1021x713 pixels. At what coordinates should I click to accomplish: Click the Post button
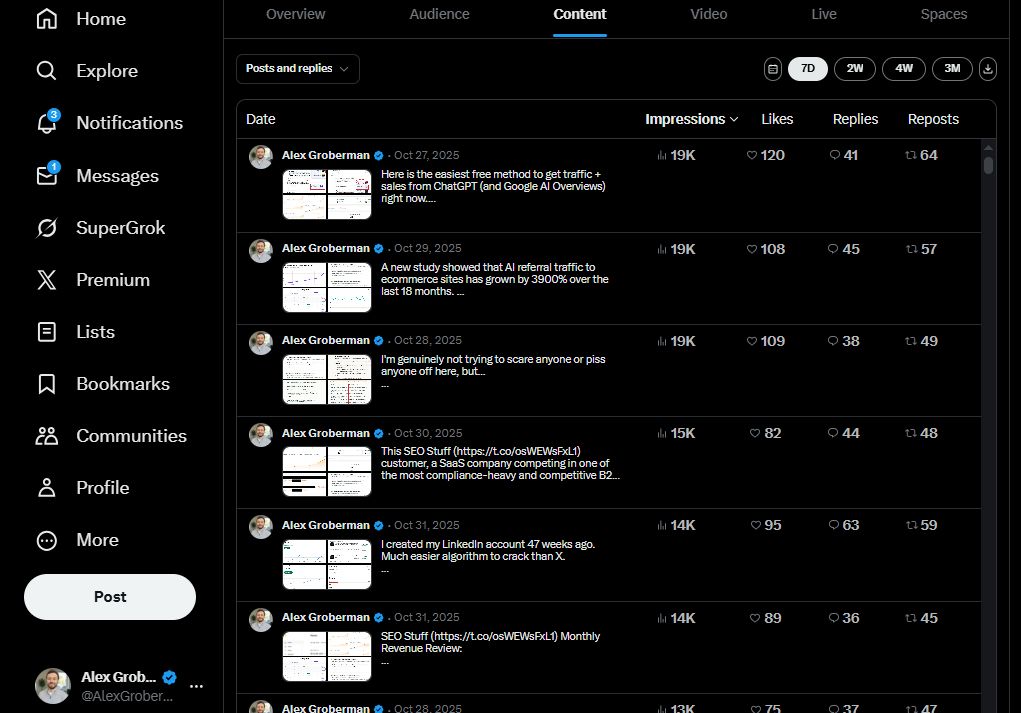point(110,596)
